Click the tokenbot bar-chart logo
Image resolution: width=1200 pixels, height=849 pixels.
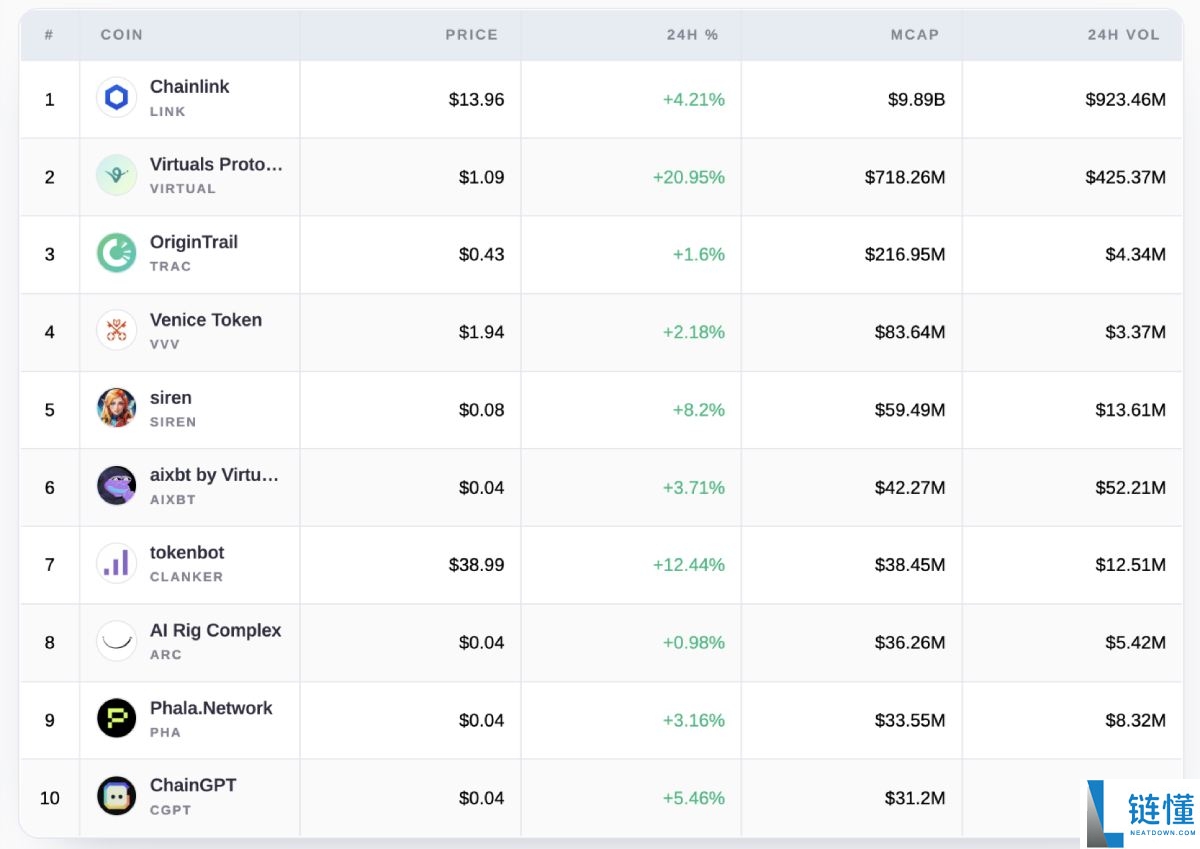click(x=116, y=564)
